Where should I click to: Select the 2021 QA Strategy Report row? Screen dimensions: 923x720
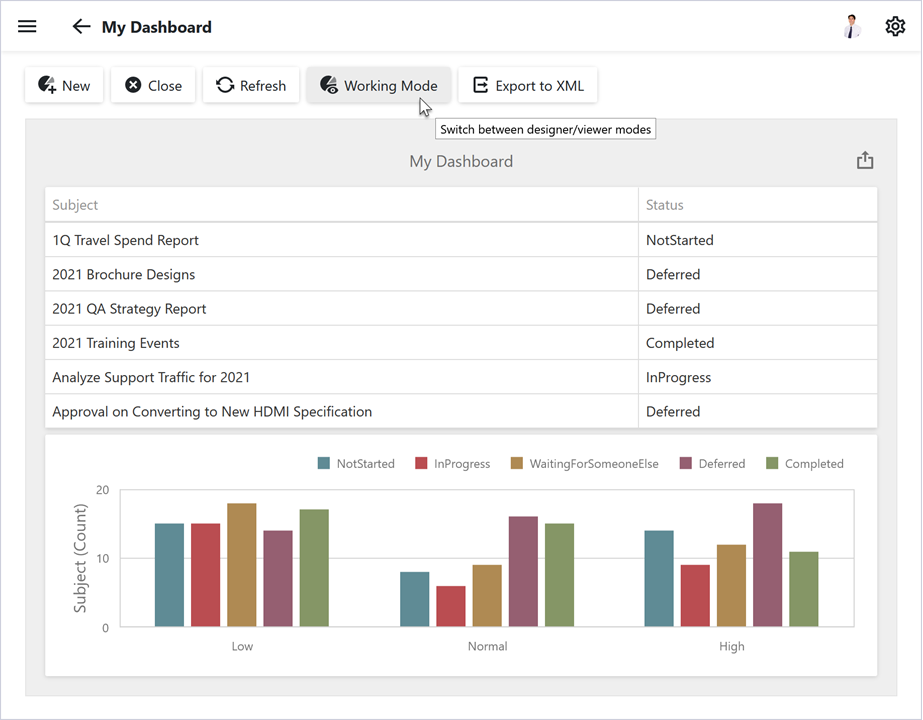click(x=461, y=308)
